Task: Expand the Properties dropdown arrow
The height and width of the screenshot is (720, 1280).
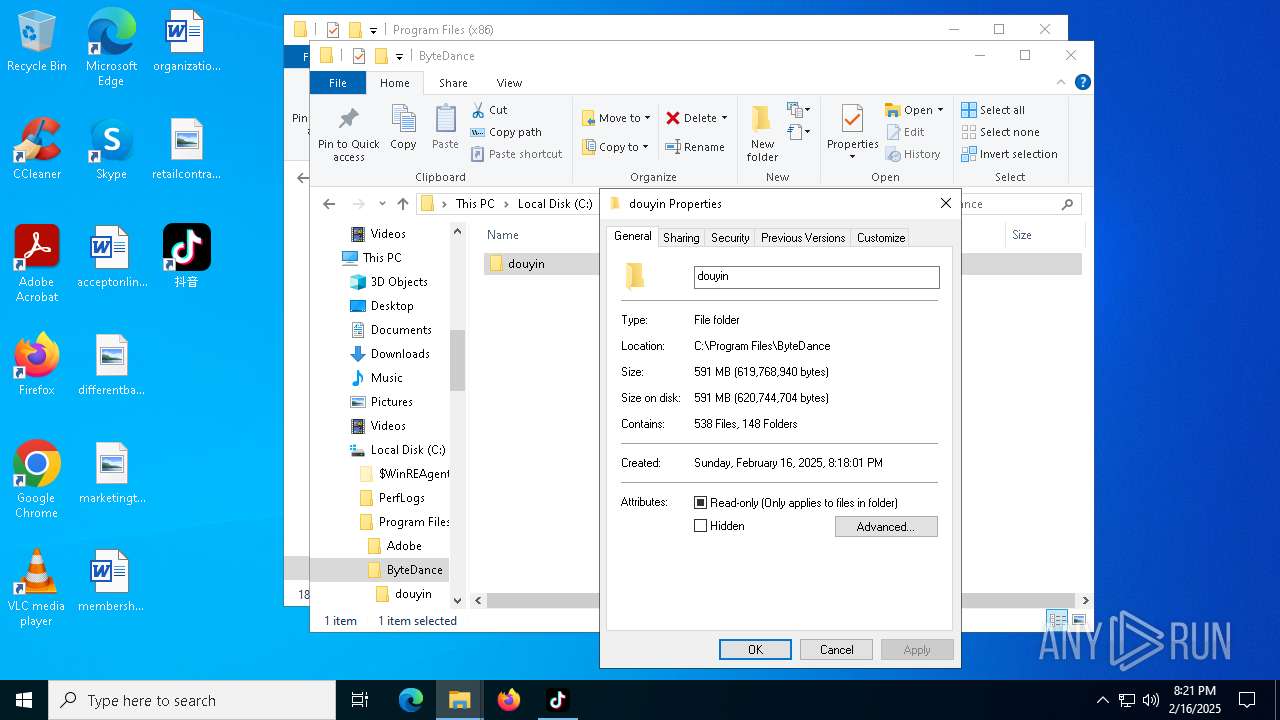Action: coord(852,156)
